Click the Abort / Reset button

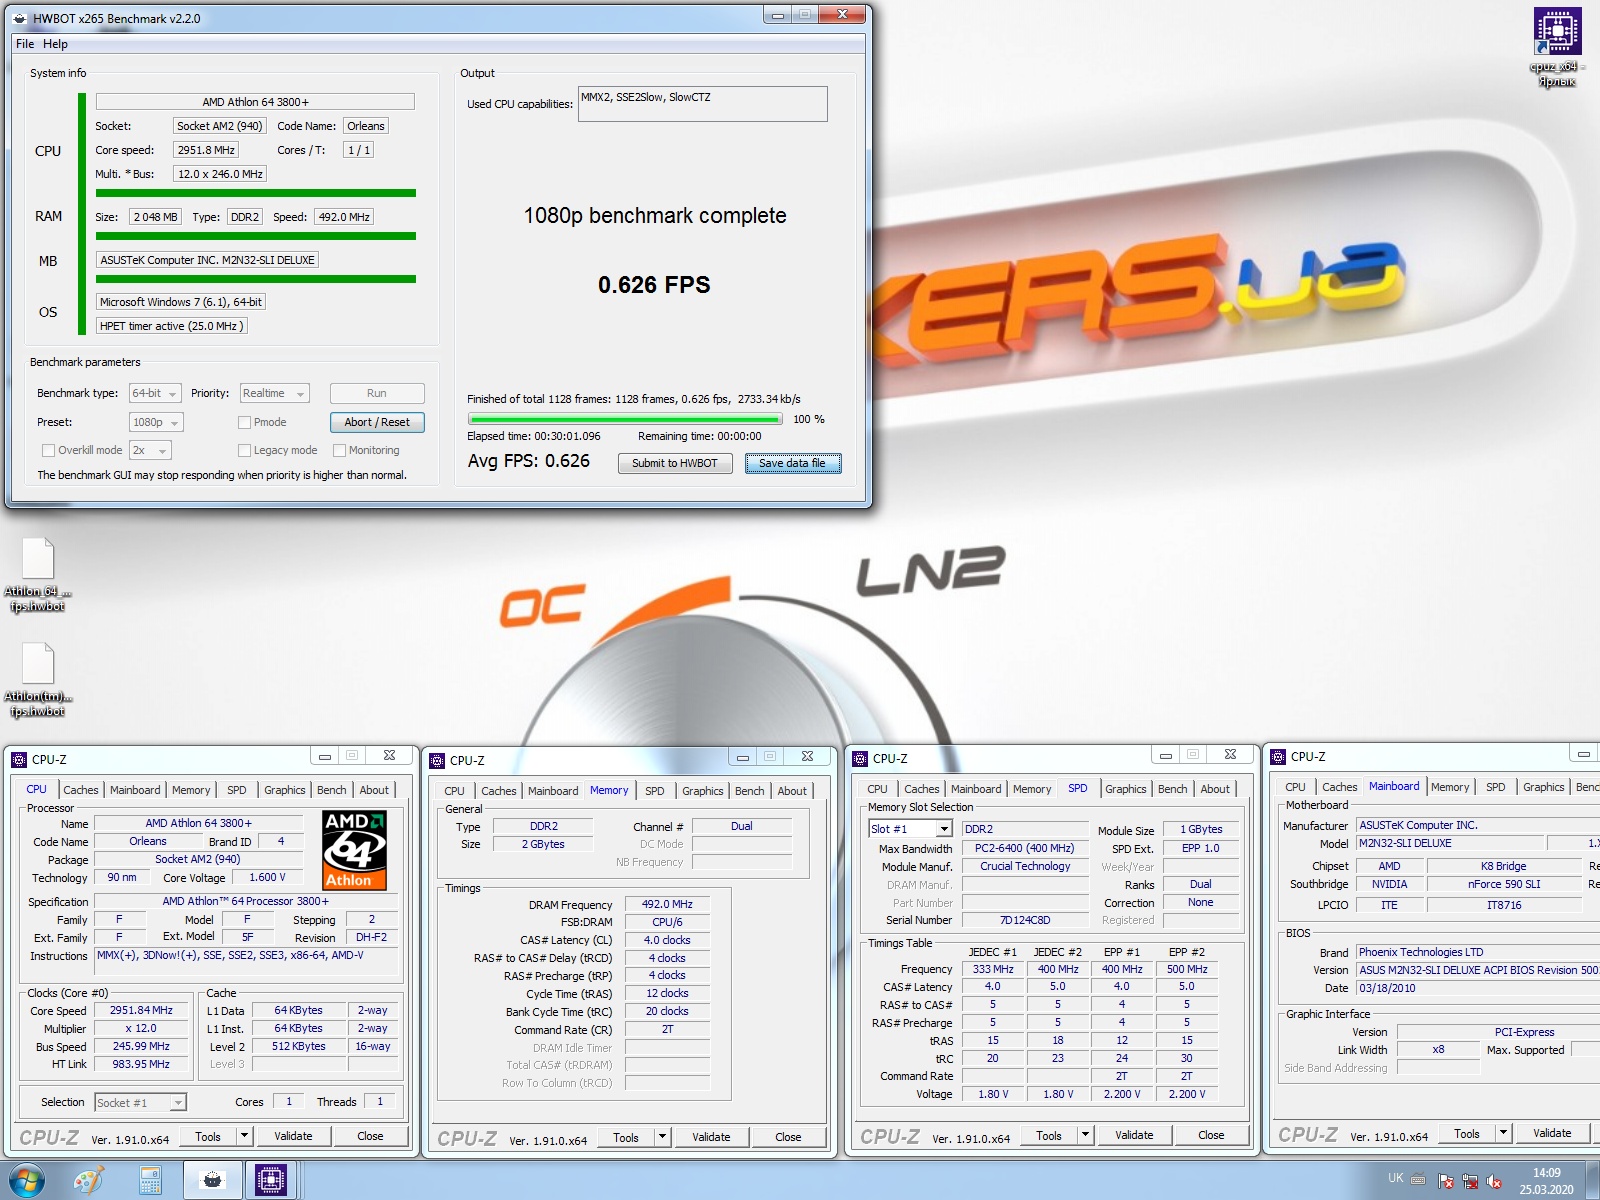click(x=377, y=422)
